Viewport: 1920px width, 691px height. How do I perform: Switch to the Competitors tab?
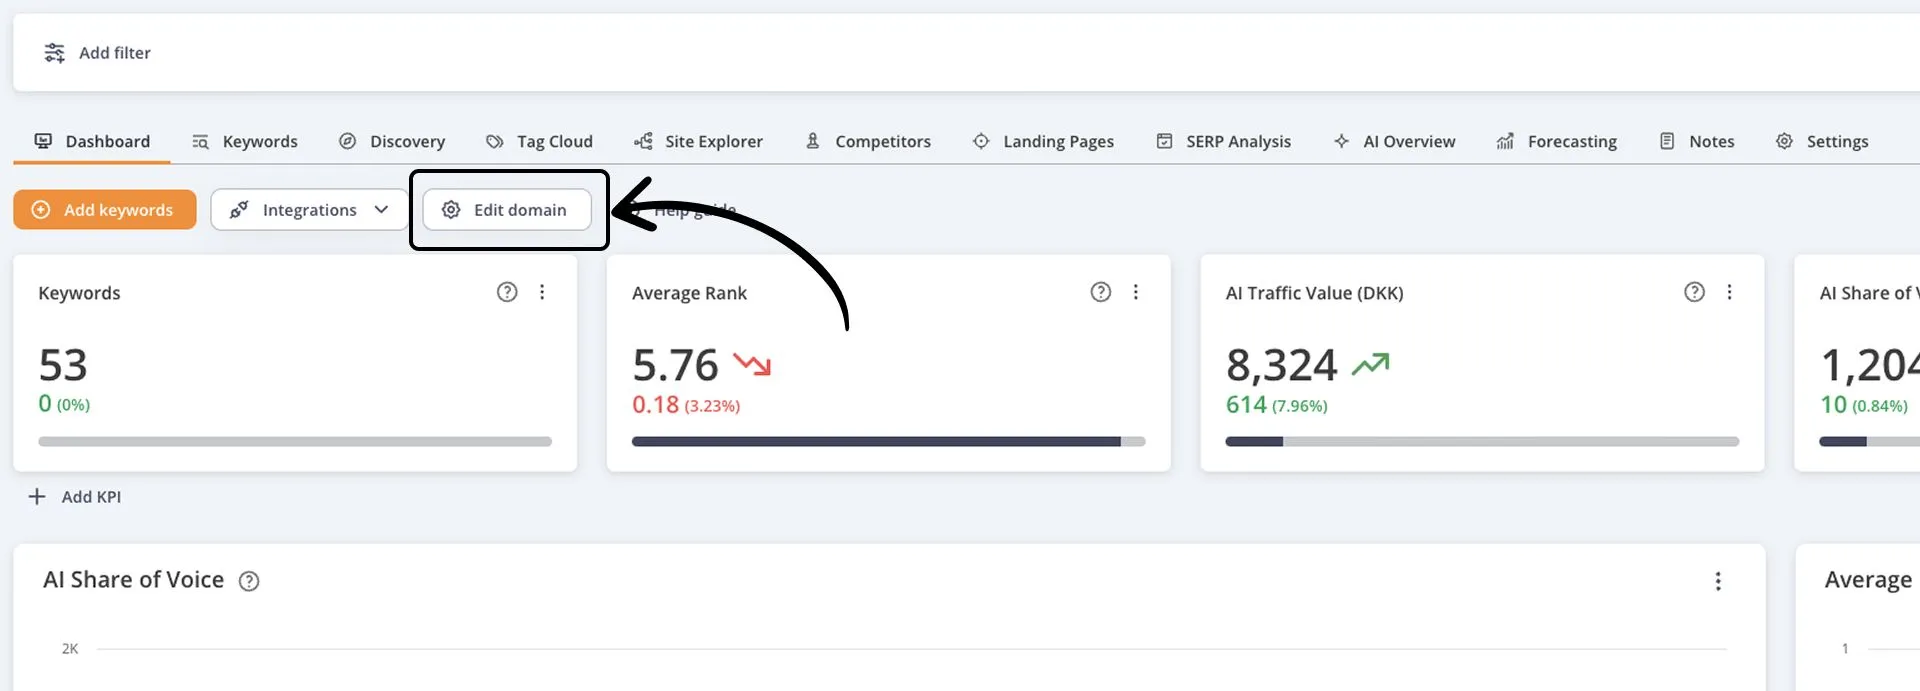click(x=868, y=142)
